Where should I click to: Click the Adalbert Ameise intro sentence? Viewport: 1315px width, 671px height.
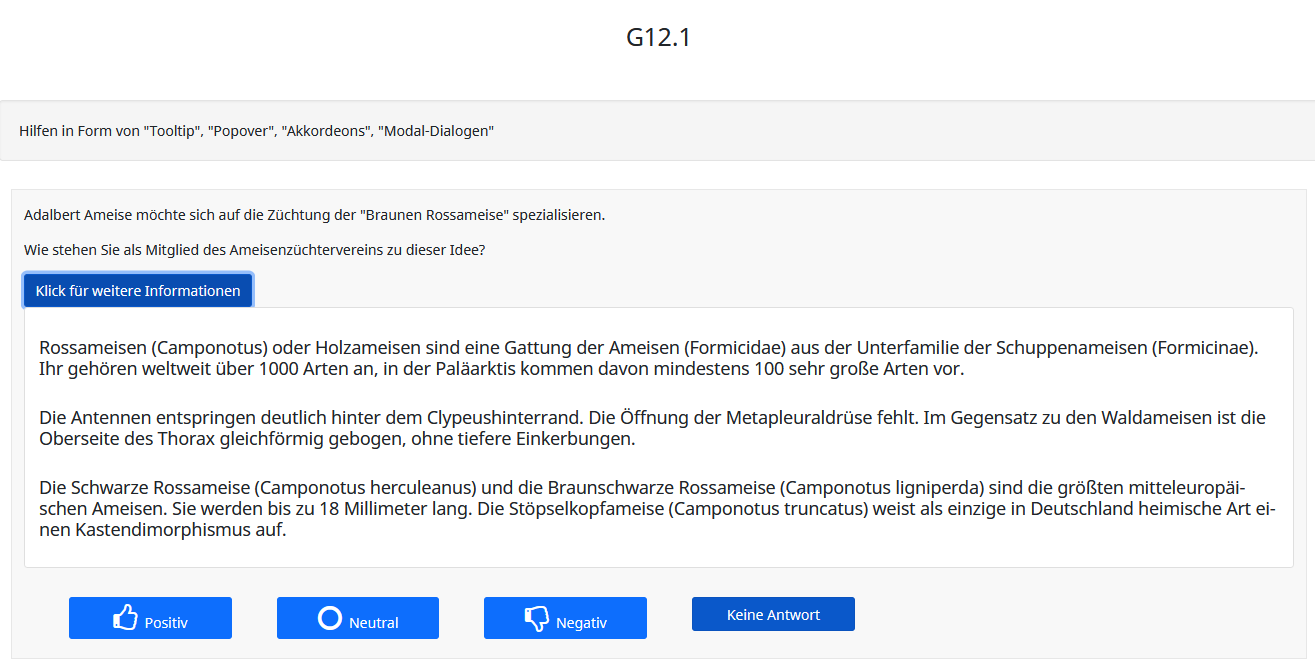click(x=314, y=215)
